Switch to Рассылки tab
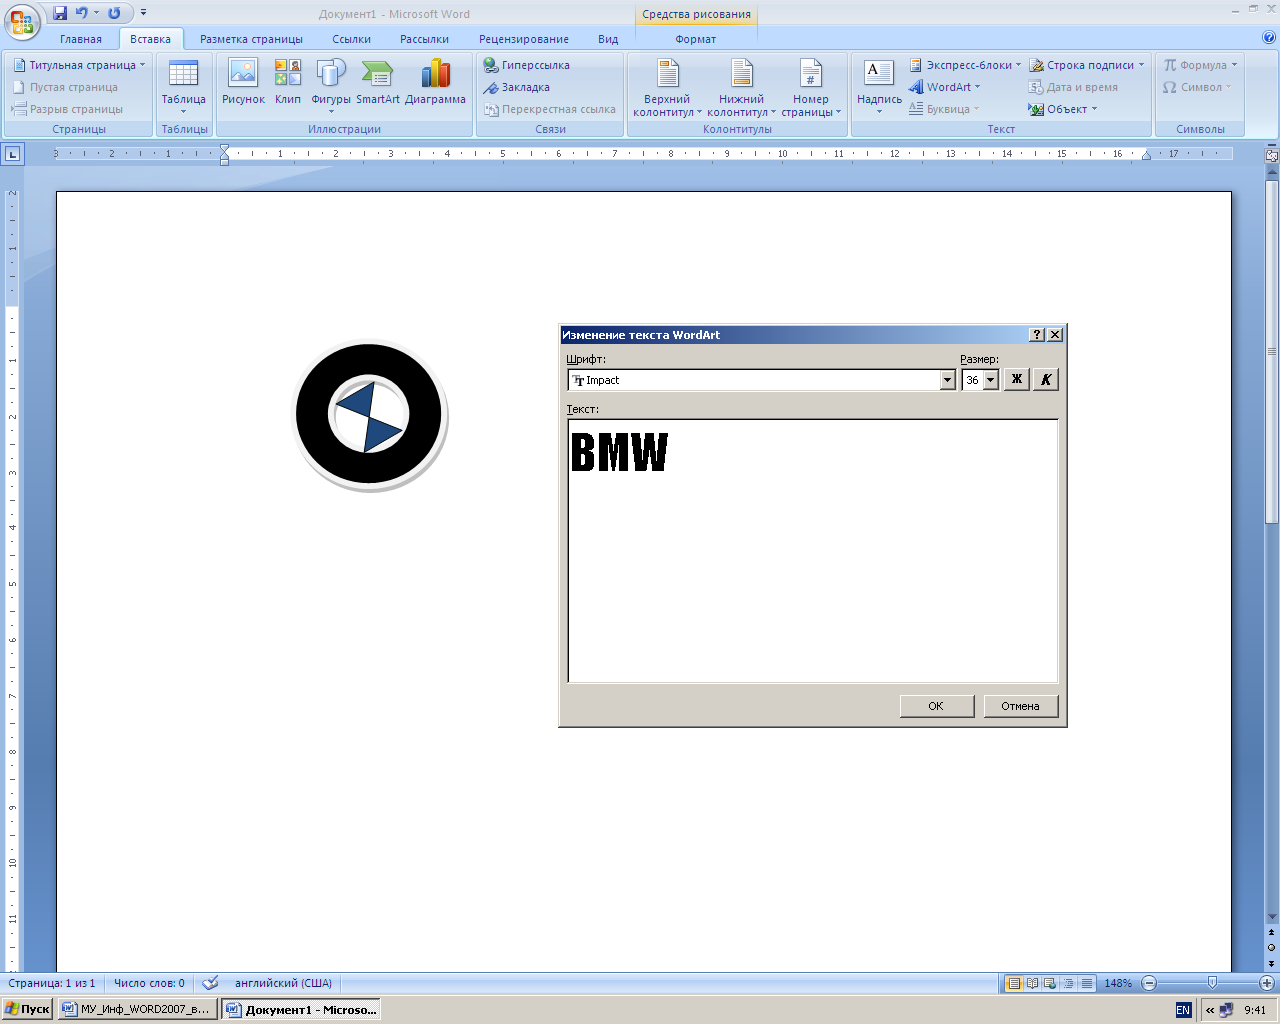 click(424, 39)
